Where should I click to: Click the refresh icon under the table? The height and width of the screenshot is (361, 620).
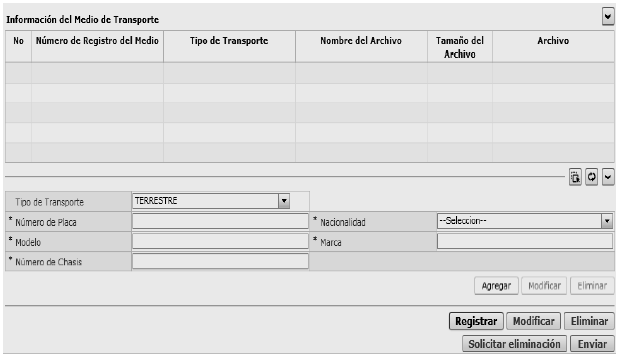pos(592,177)
